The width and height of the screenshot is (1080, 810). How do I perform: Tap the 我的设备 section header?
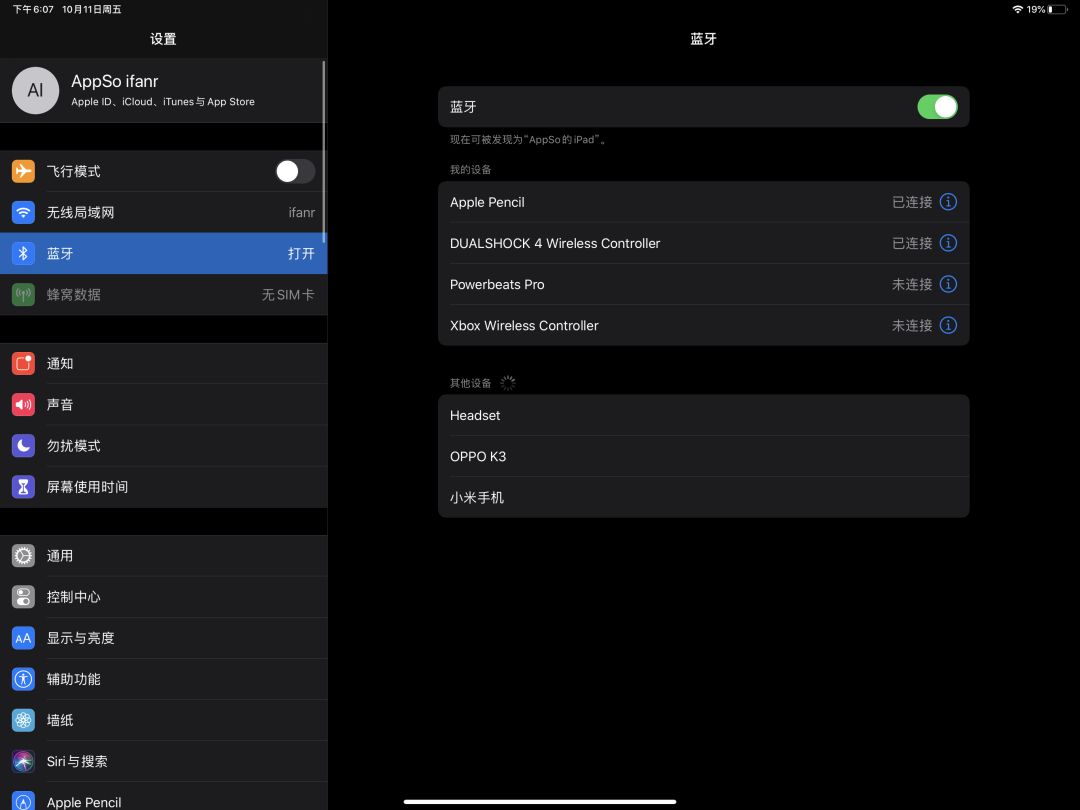coord(470,169)
